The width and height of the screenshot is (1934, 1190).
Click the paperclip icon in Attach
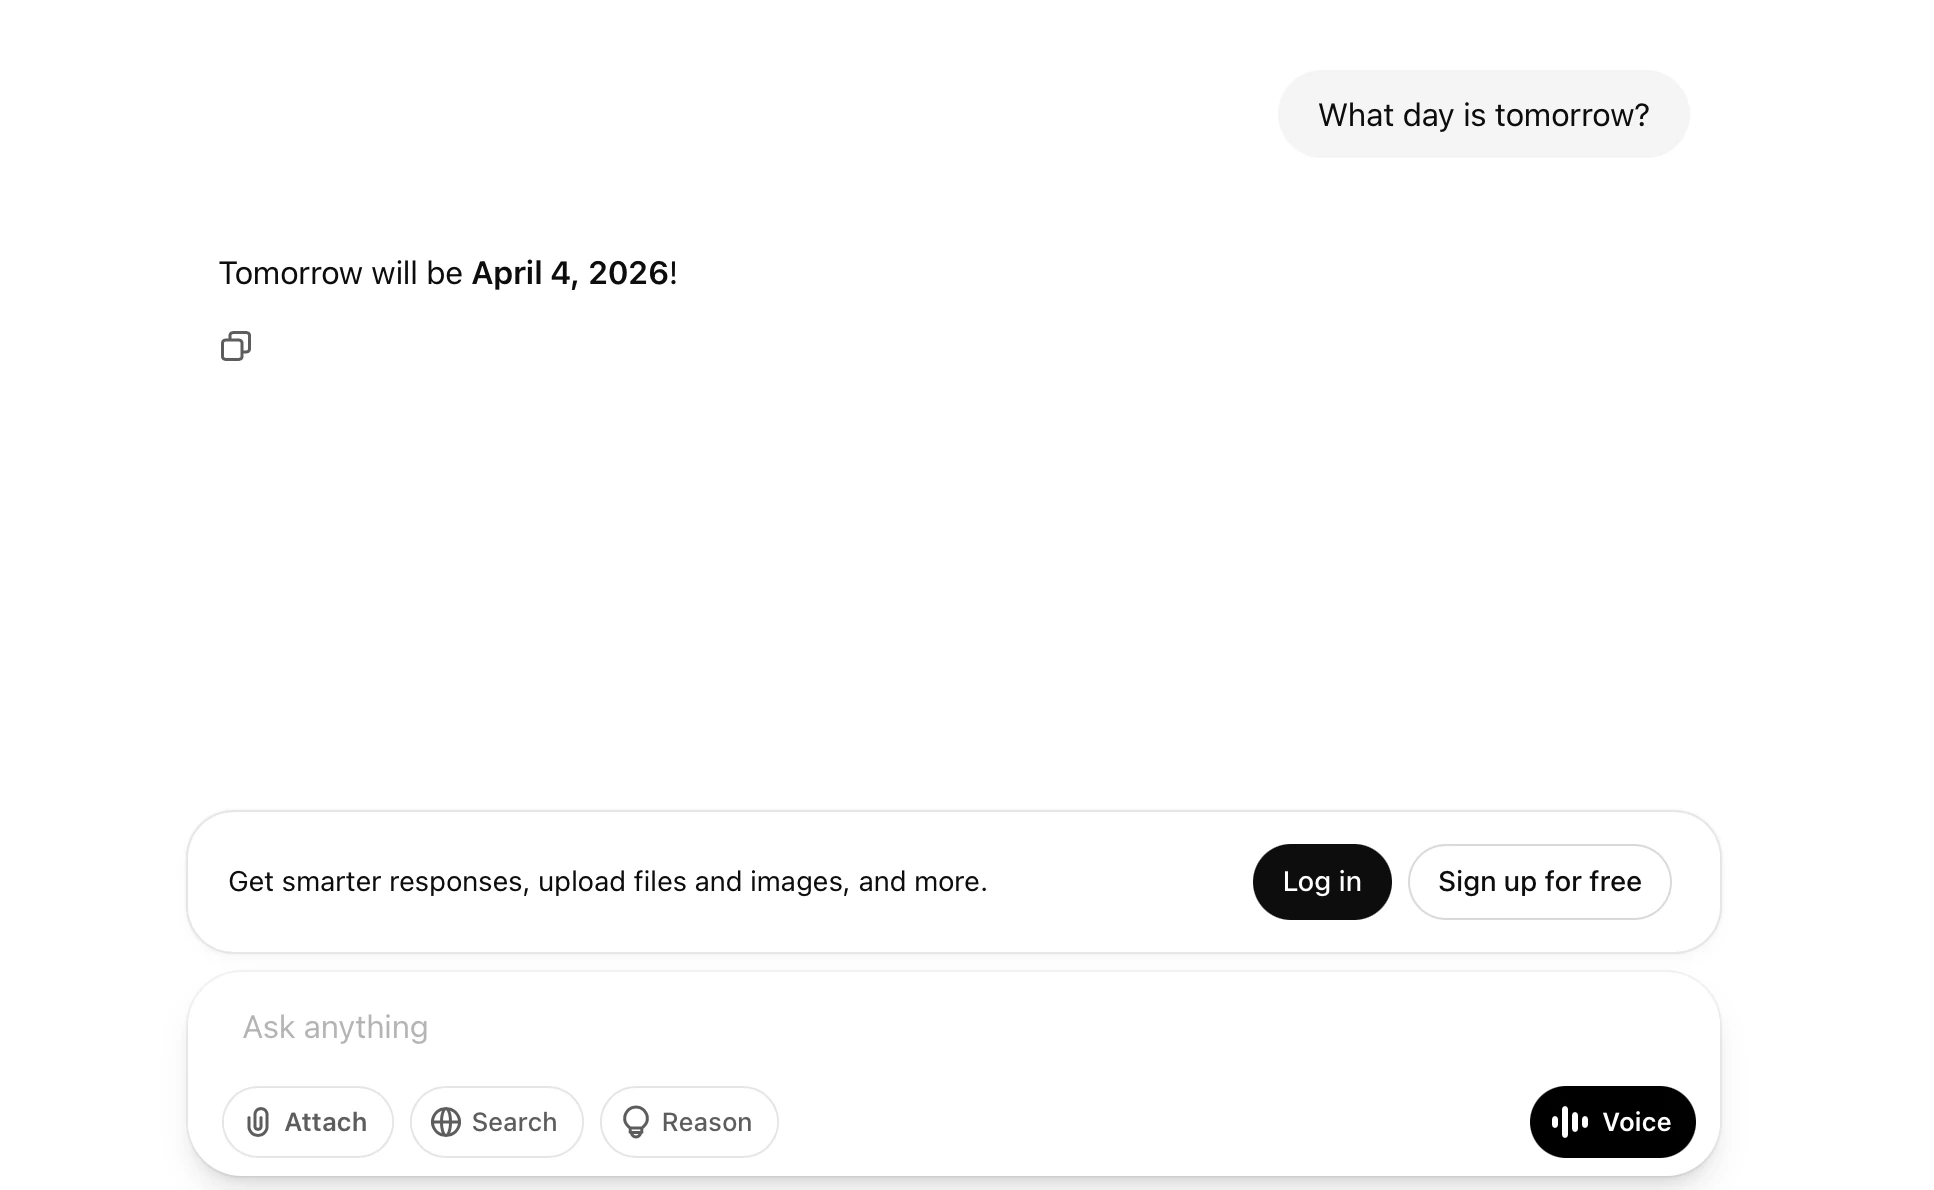coord(258,1122)
